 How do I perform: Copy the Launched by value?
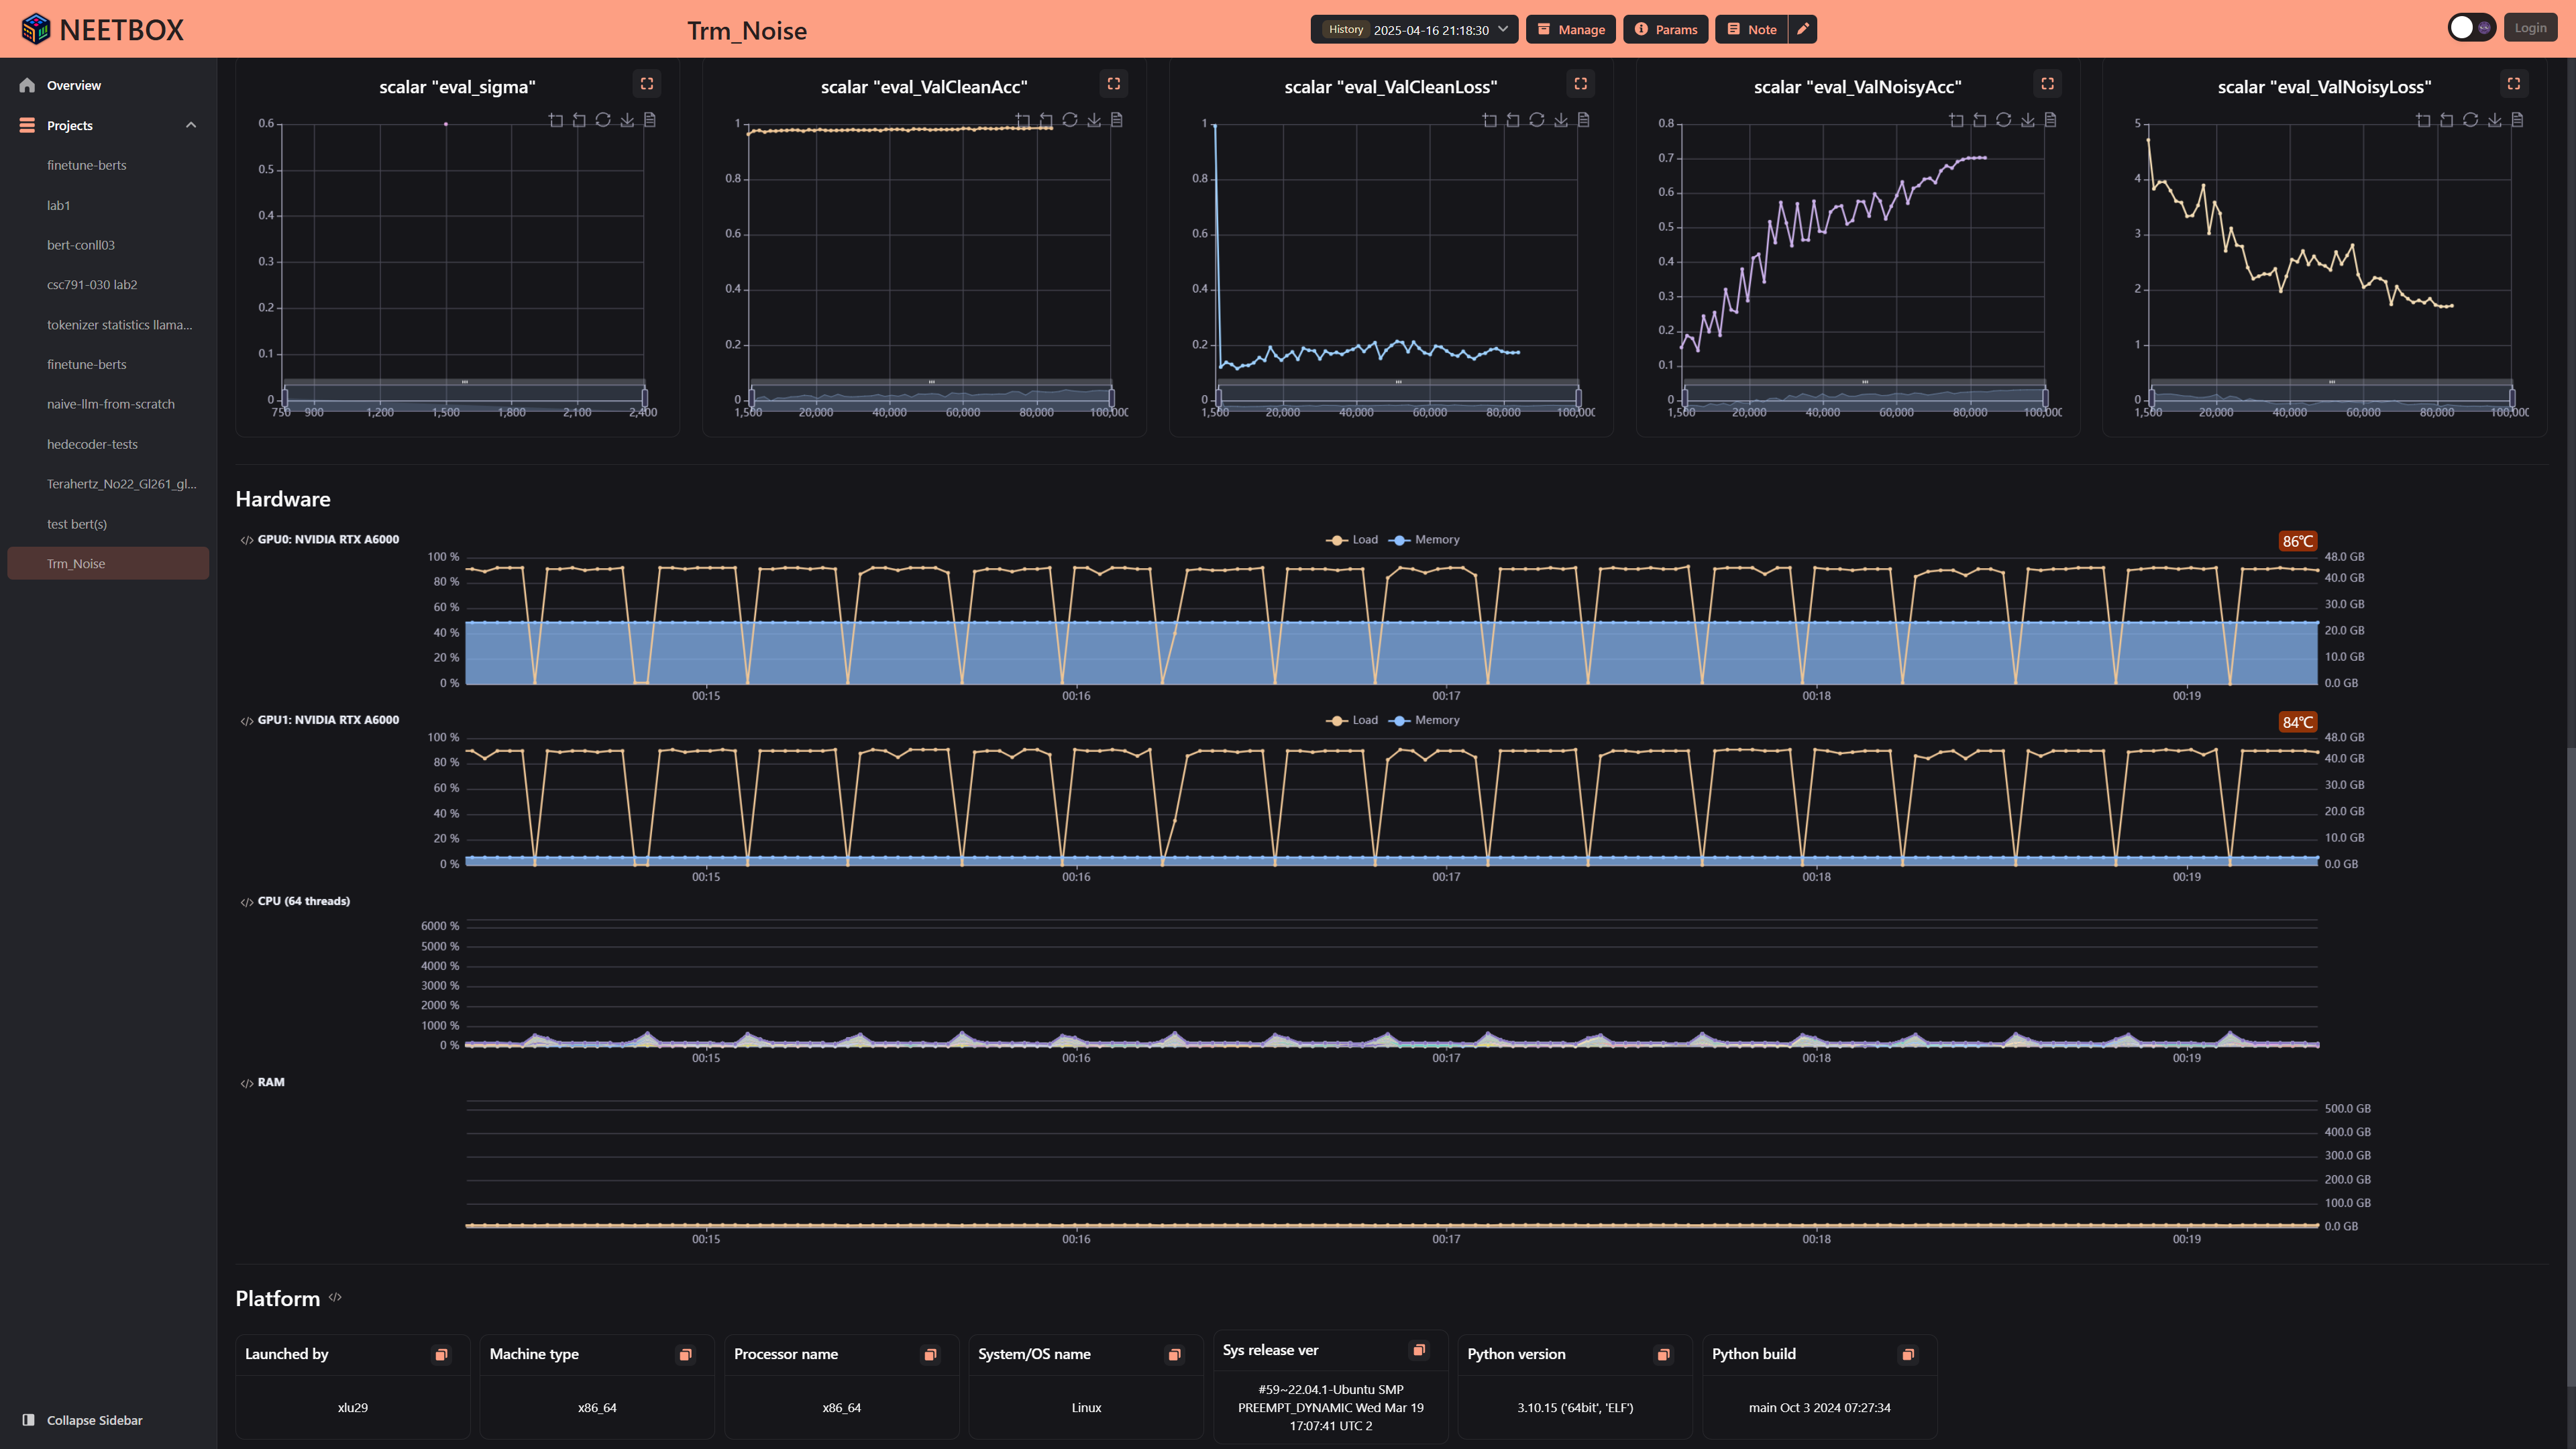click(x=441, y=1354)
